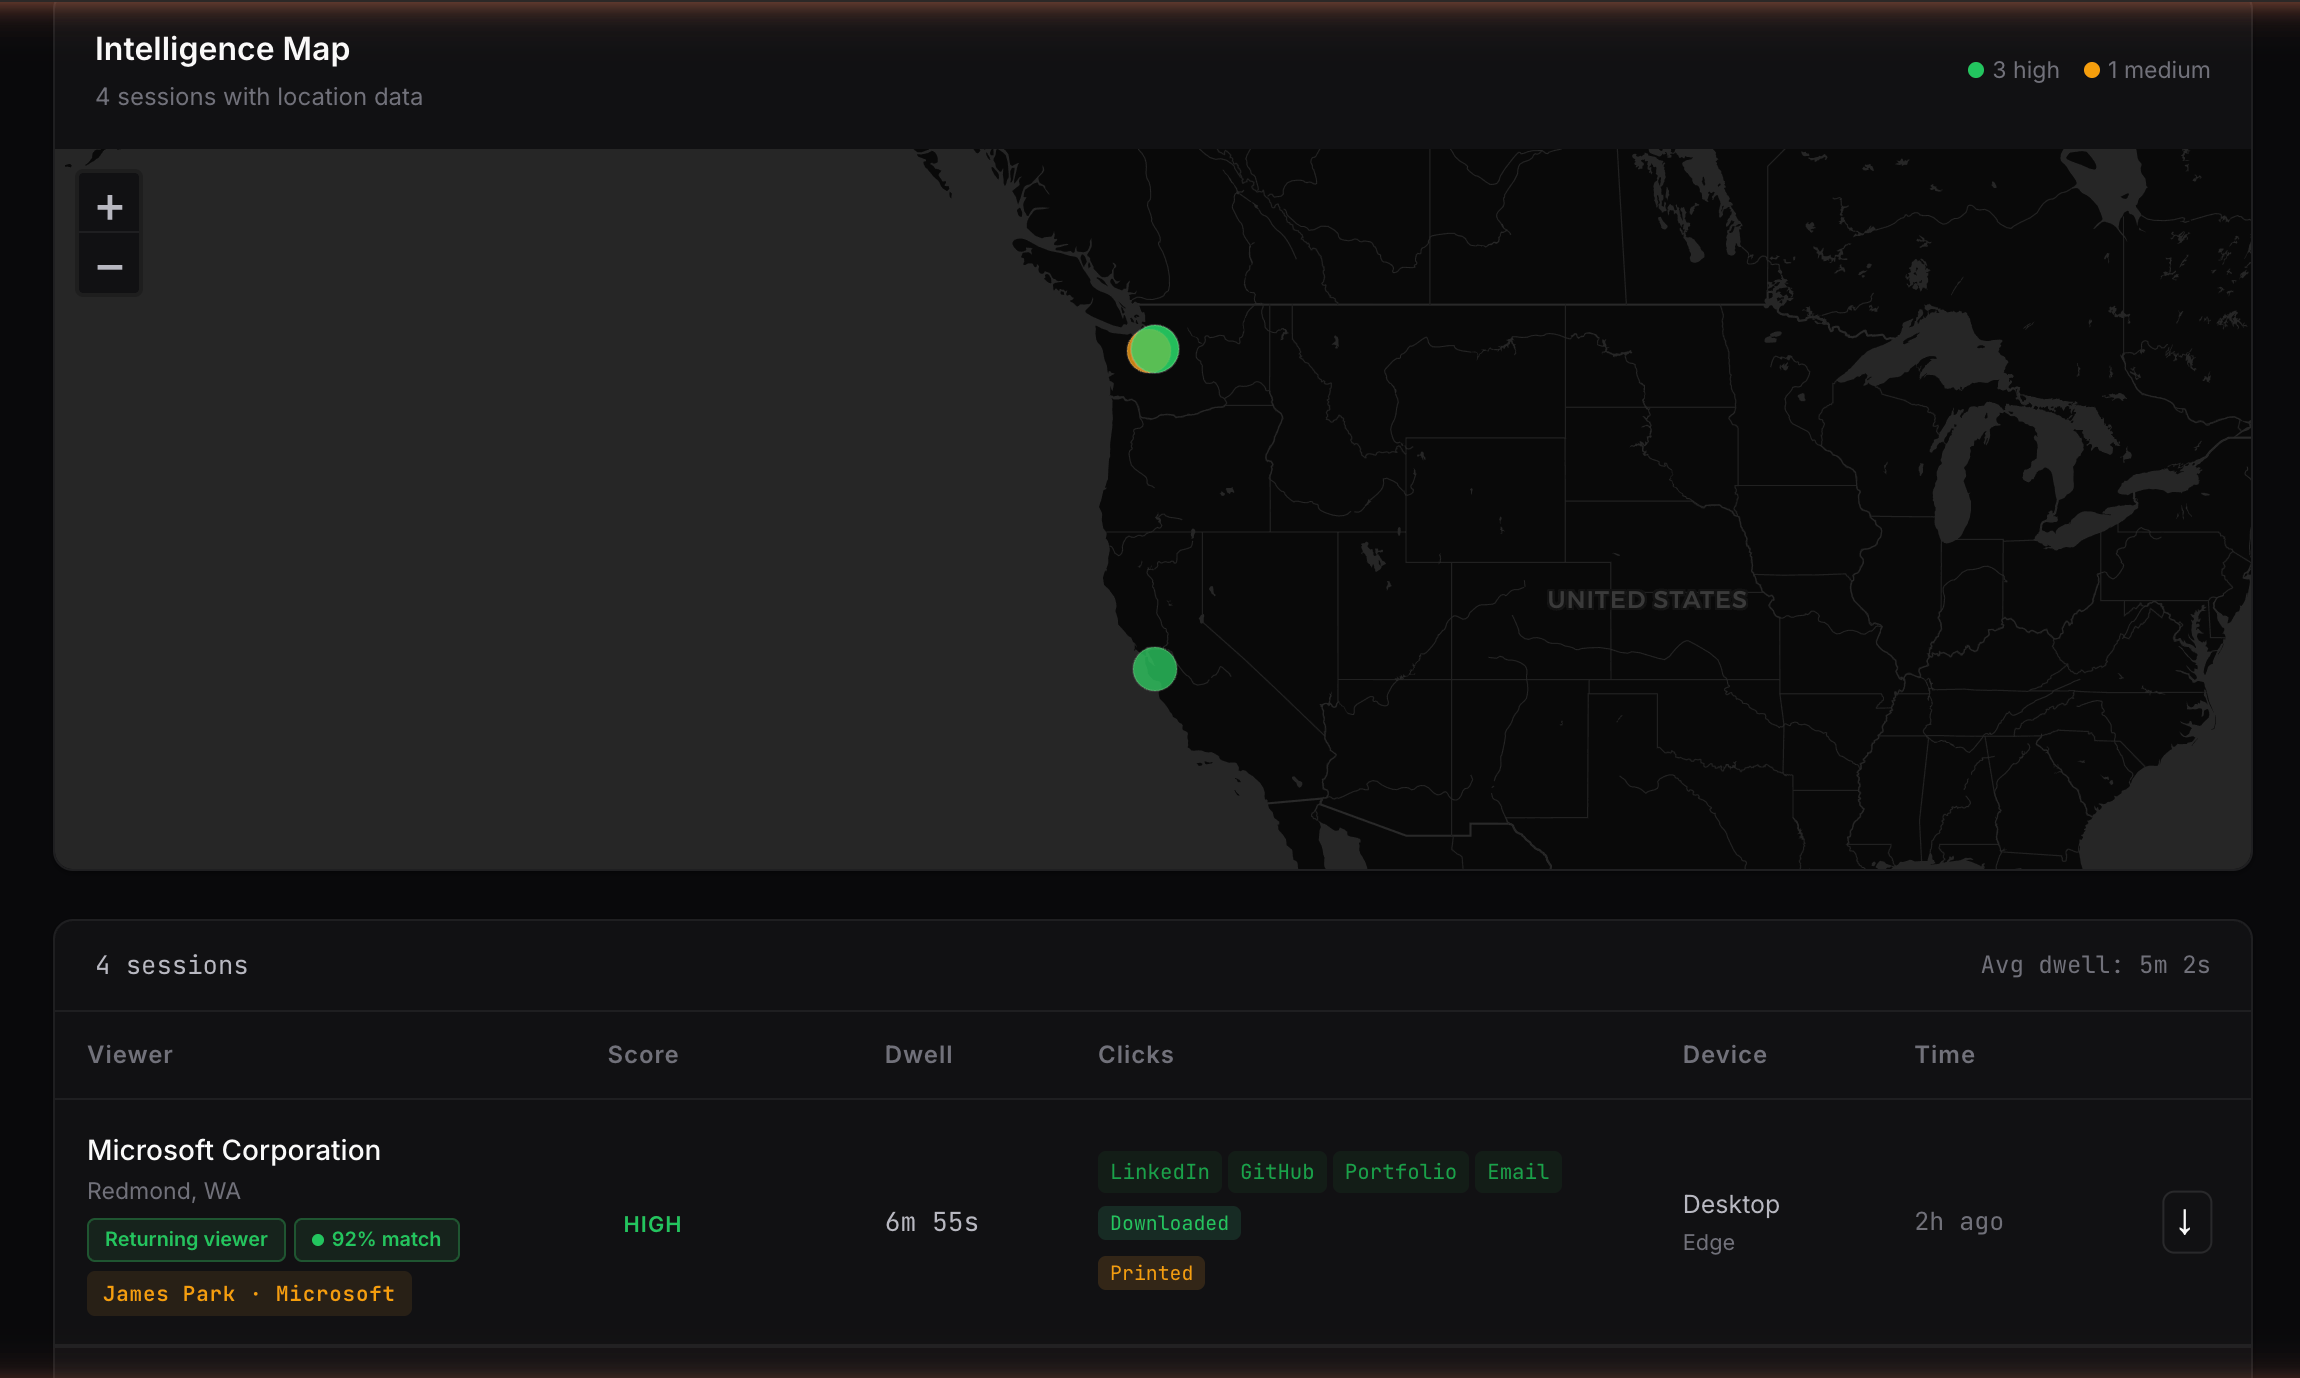Image resolution: width=2300 pixels, height=1378 pixels.
Task: Click the Returning viewer badge
Action: [x=186, y=1239]
